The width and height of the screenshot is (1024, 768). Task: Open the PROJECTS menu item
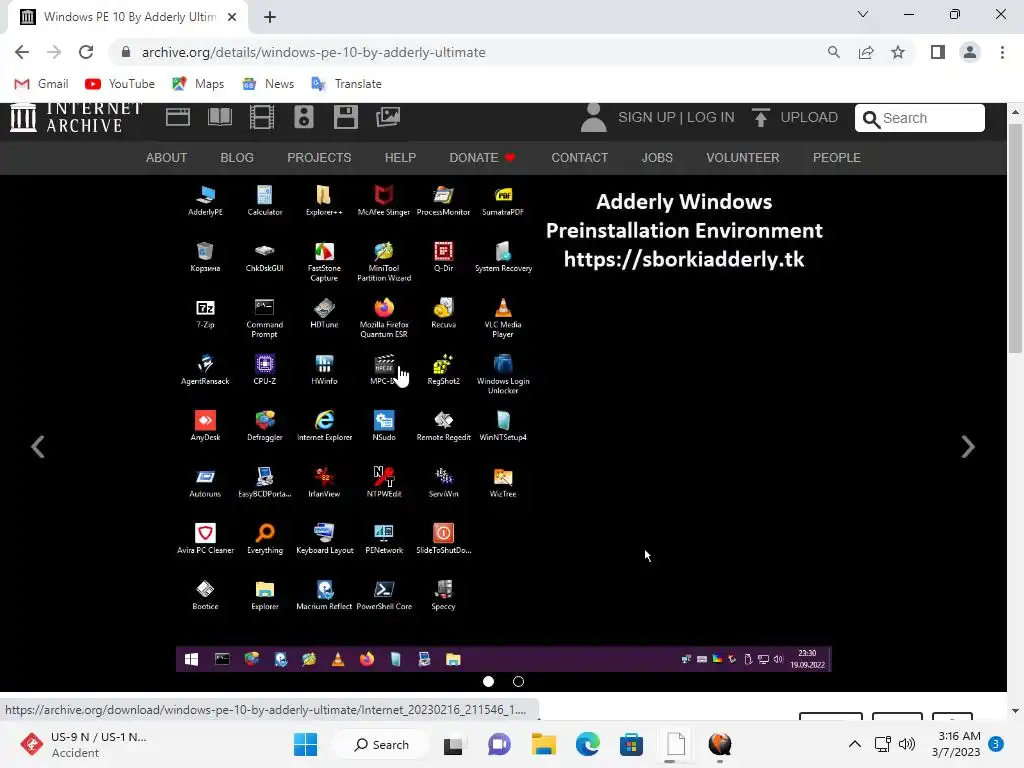pyautogui.click(x=319, y=158)
